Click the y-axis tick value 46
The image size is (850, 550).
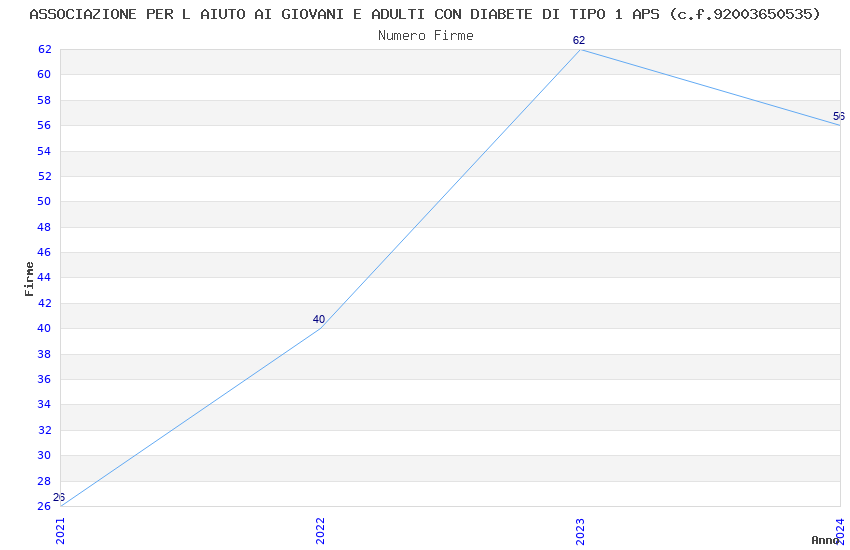pyautogui.click(x=44, y=252)
